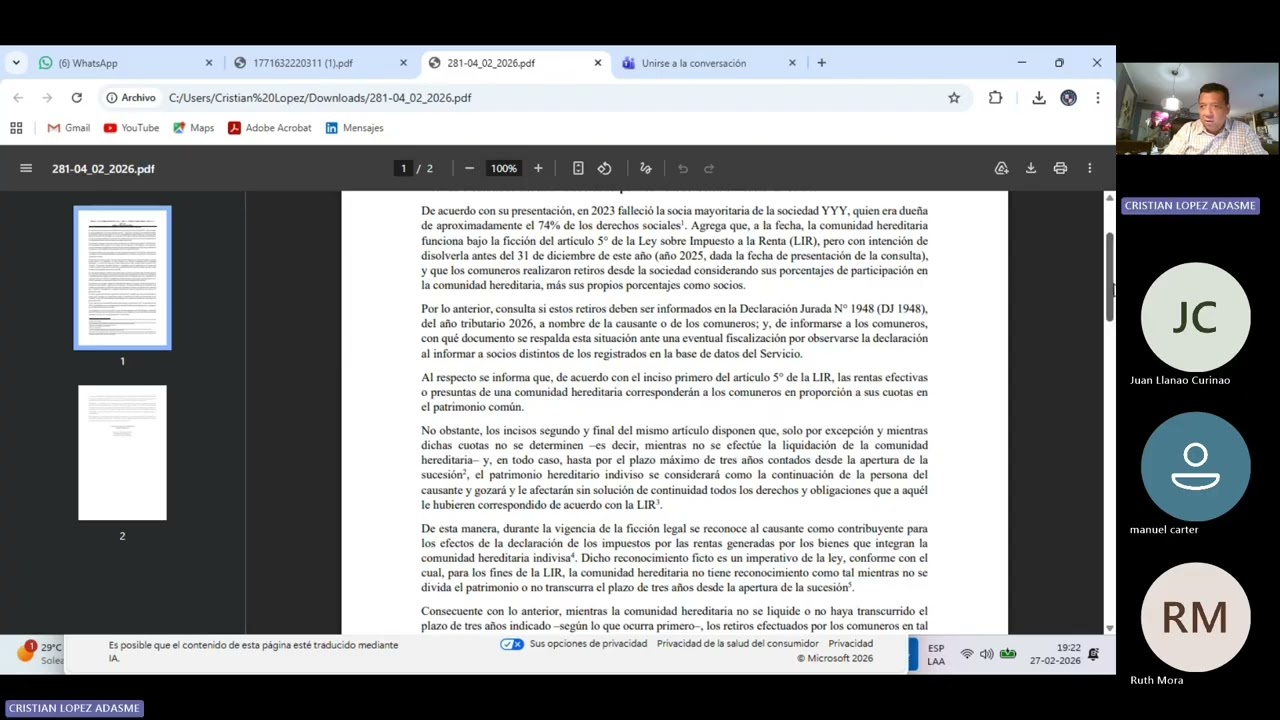The height and width of the screenshot is (720, 1280).
Task: Open the Mensajes bookmark
Action: pyautogui.click(x=354, y=127)
